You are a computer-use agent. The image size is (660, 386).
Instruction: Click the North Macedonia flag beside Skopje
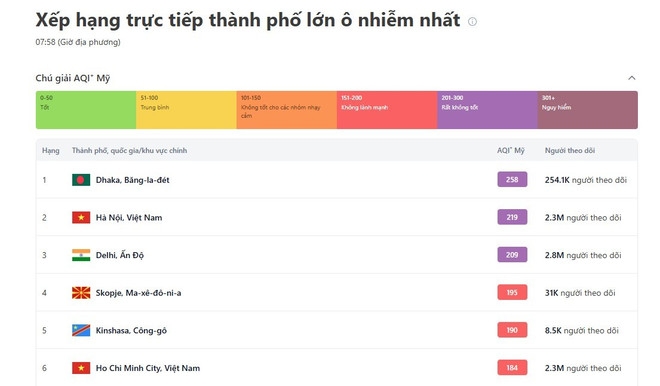click(81, 293)
